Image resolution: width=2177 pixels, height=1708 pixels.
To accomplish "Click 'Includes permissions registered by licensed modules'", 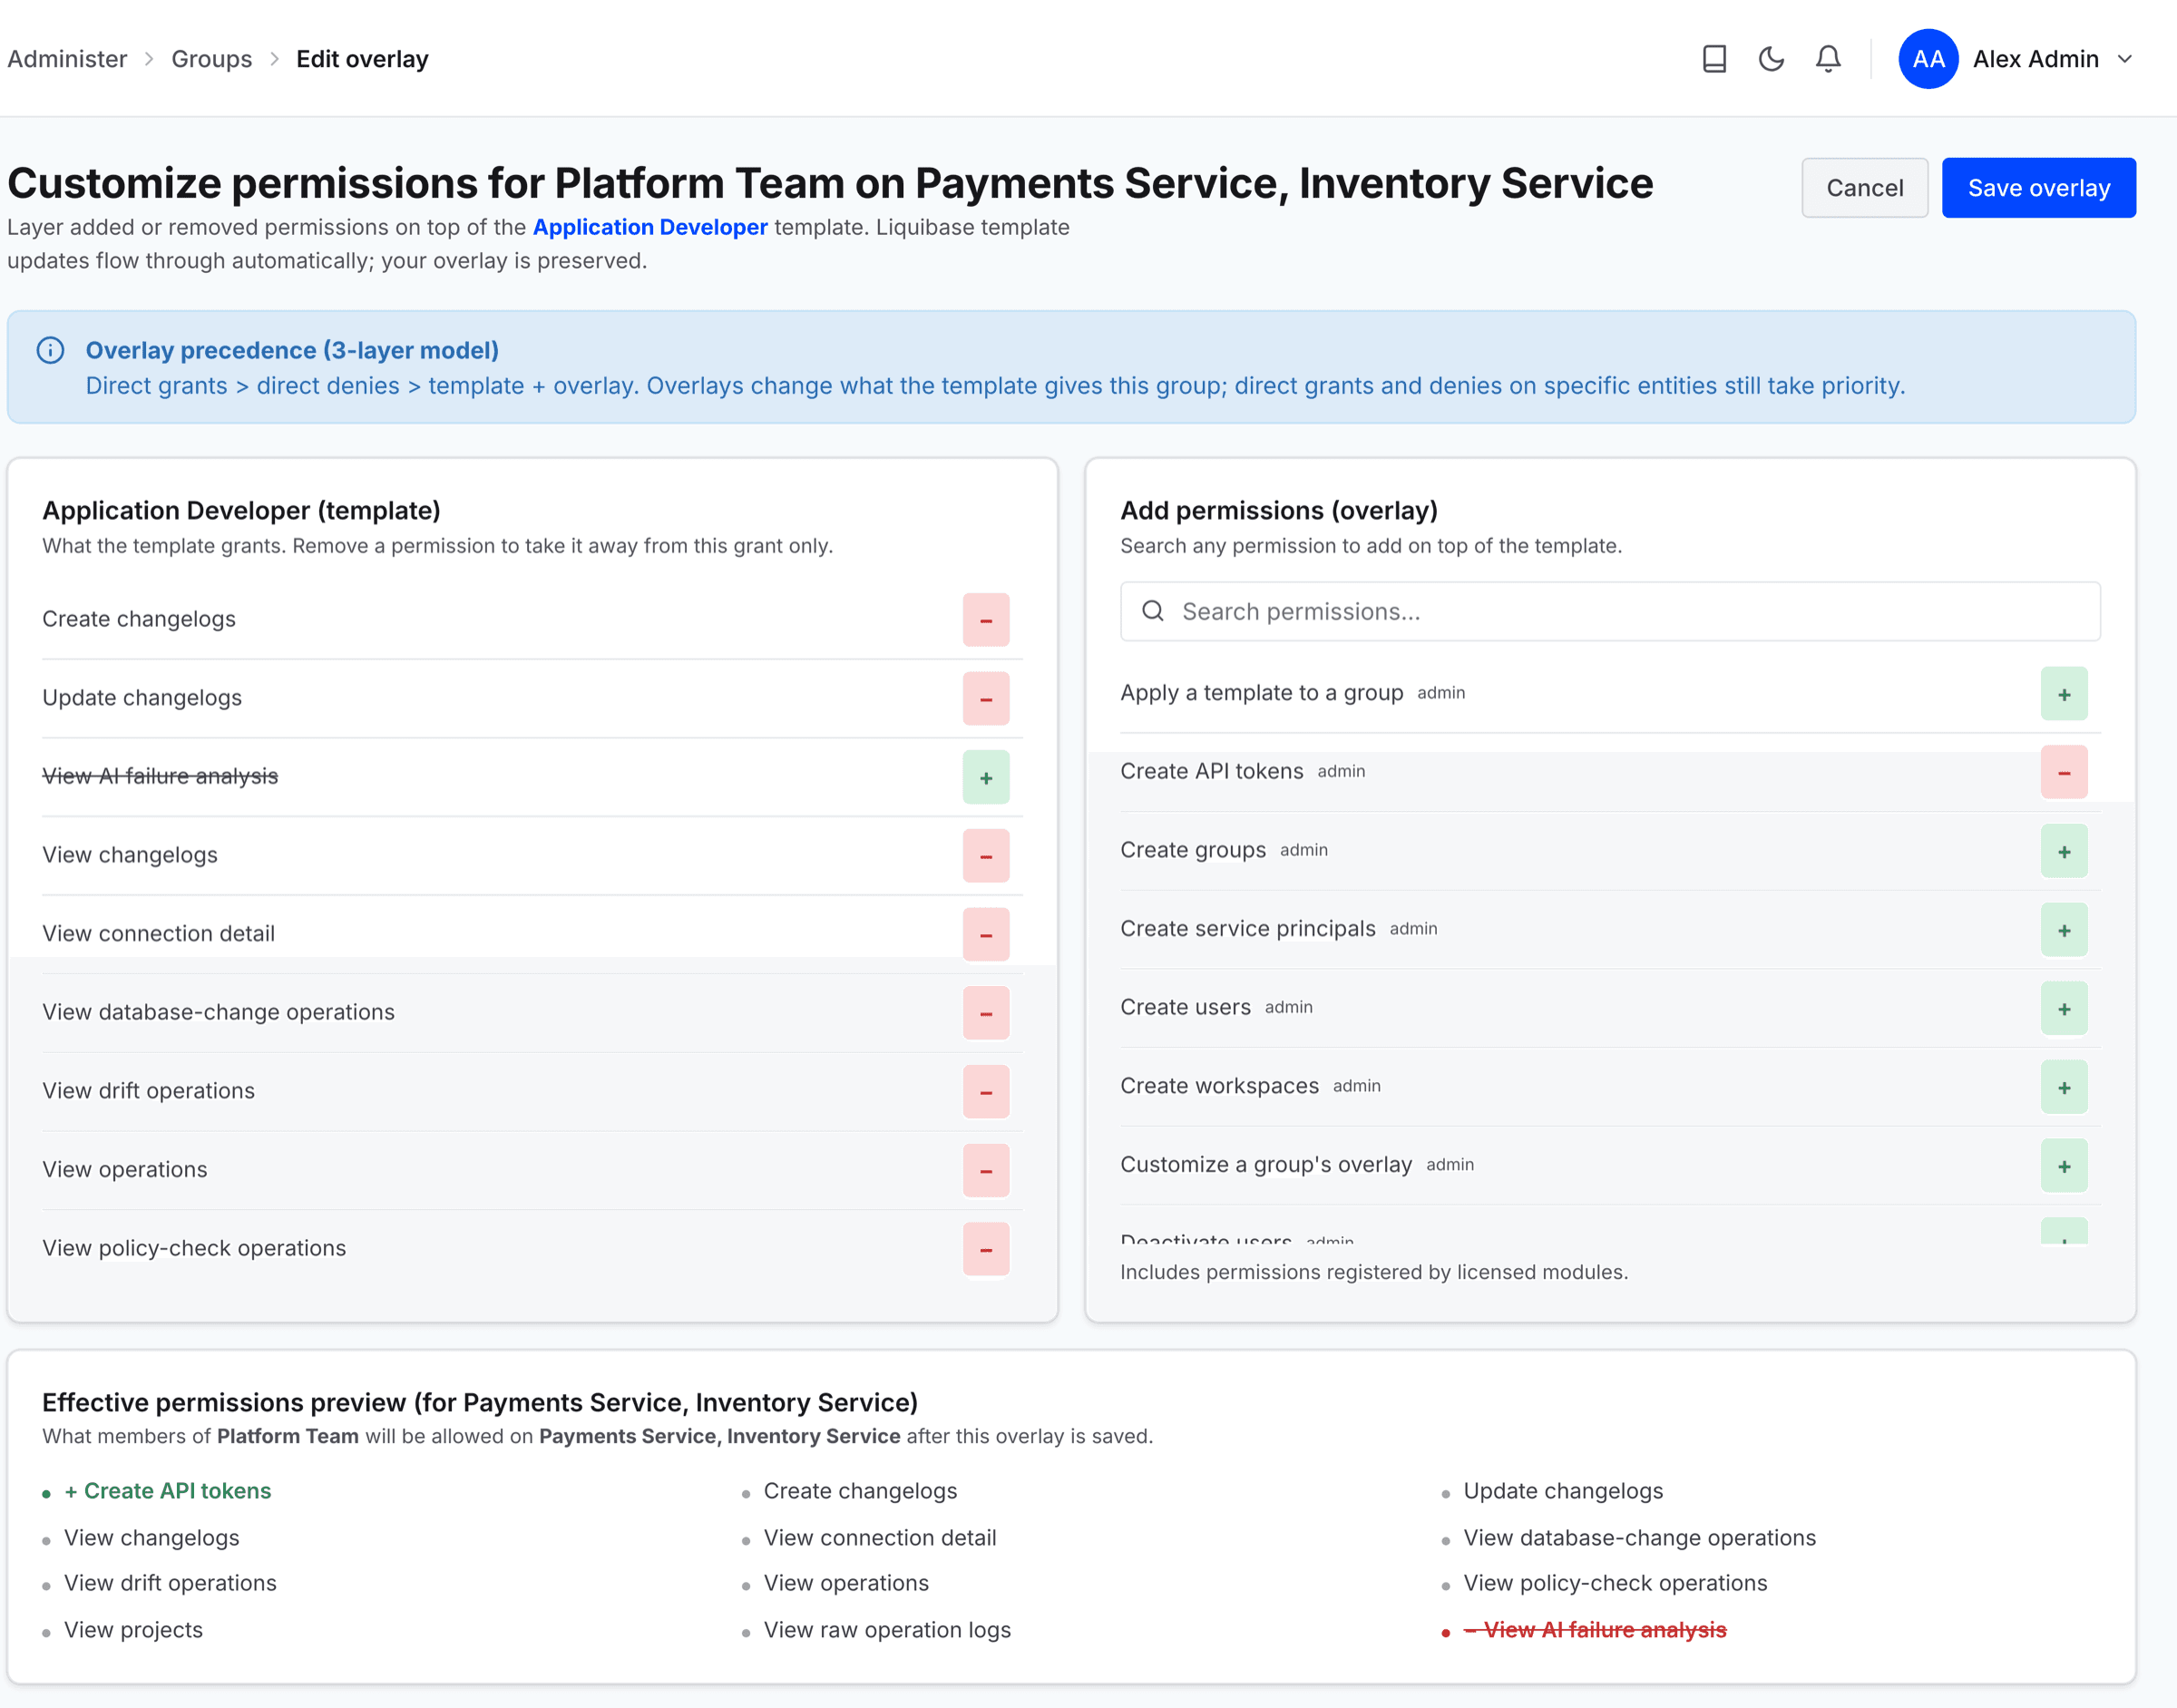I will click(1374, 1272).
